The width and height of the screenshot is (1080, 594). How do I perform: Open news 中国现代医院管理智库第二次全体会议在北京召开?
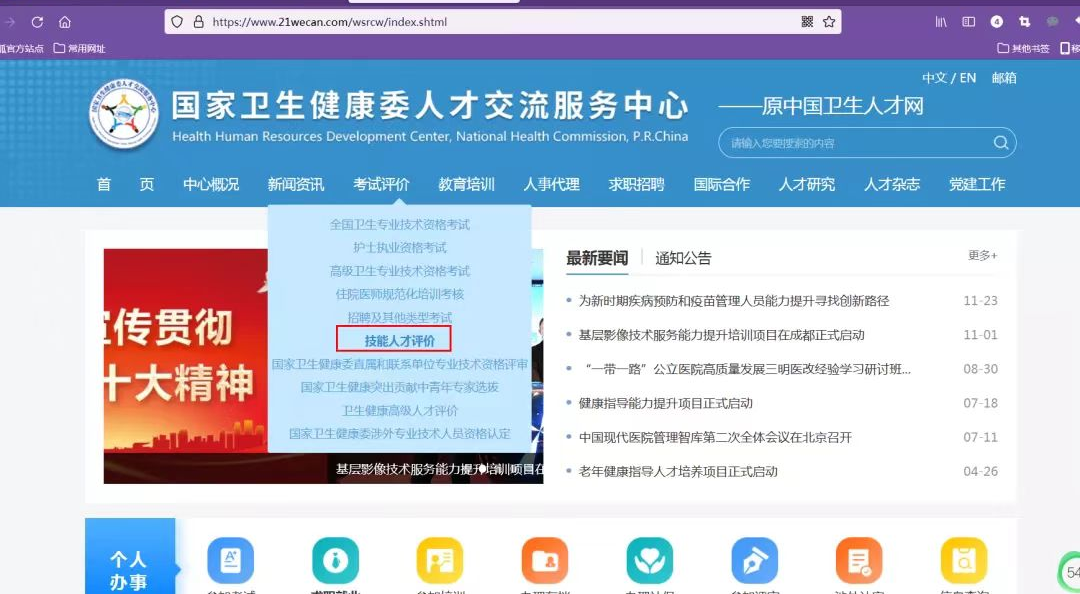tap(715, 438)
